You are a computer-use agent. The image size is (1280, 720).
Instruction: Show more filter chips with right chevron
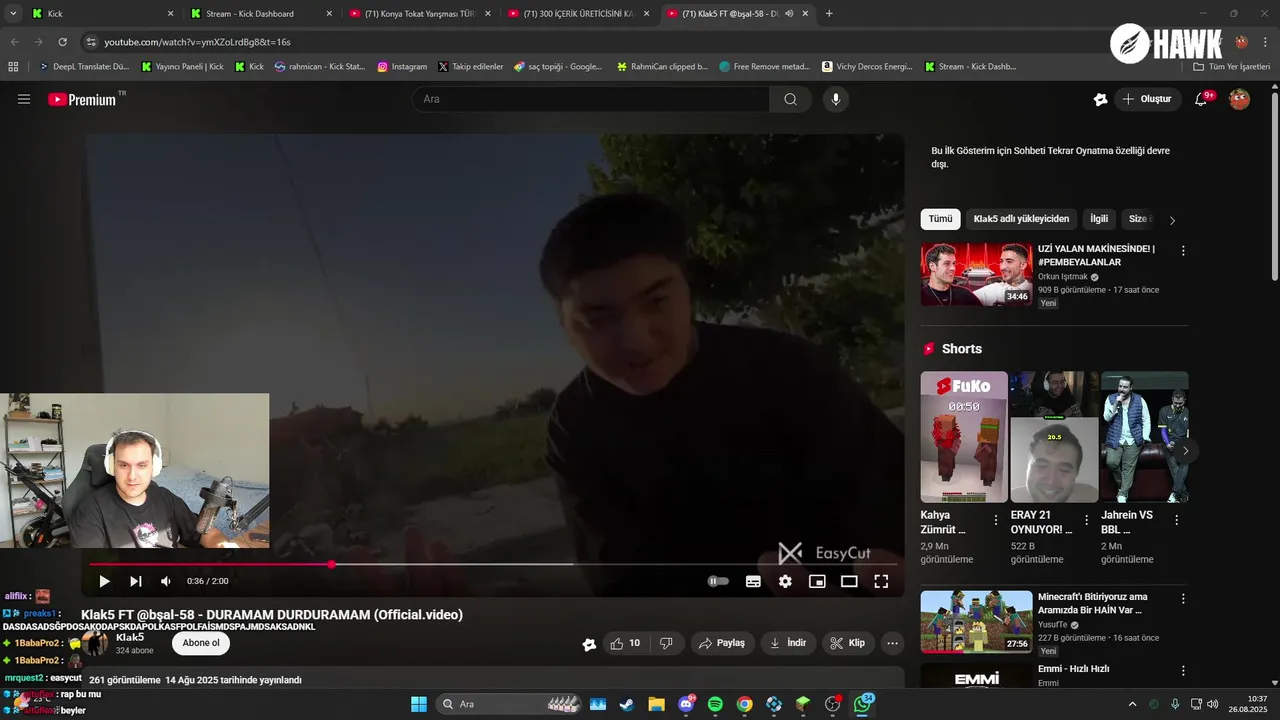click(1172, 220)
